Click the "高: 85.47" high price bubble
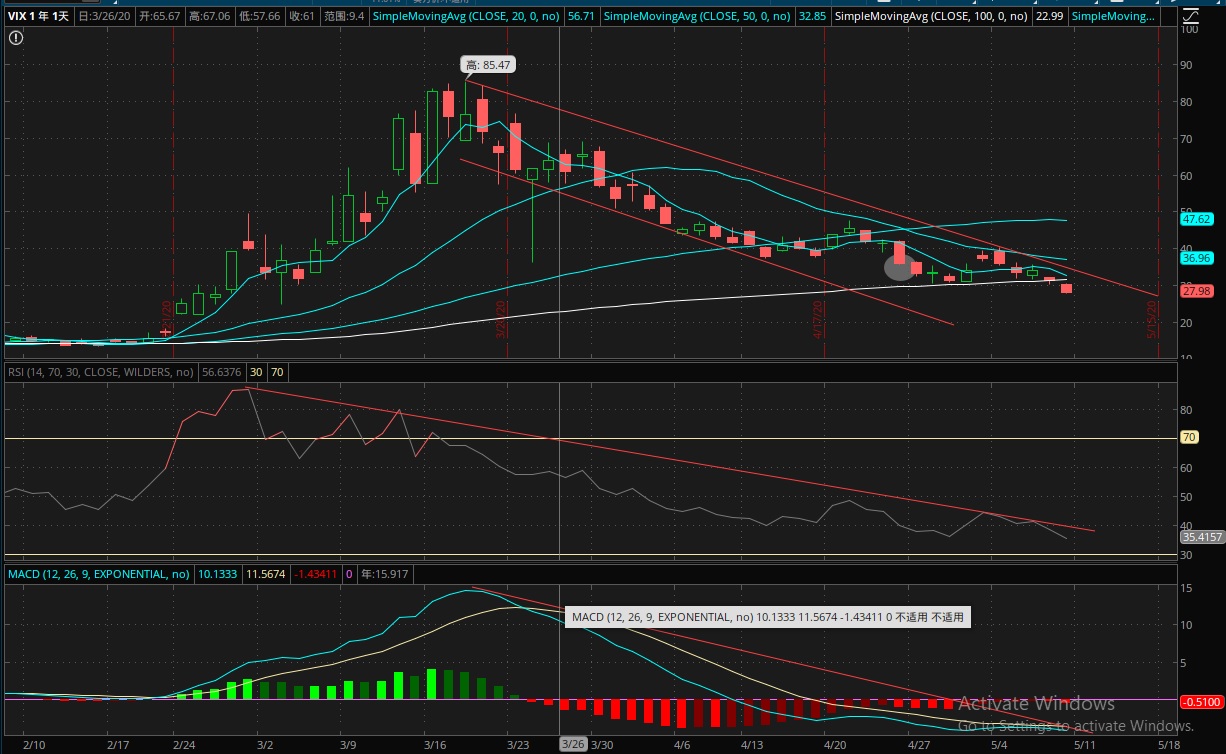 (487, 65)
